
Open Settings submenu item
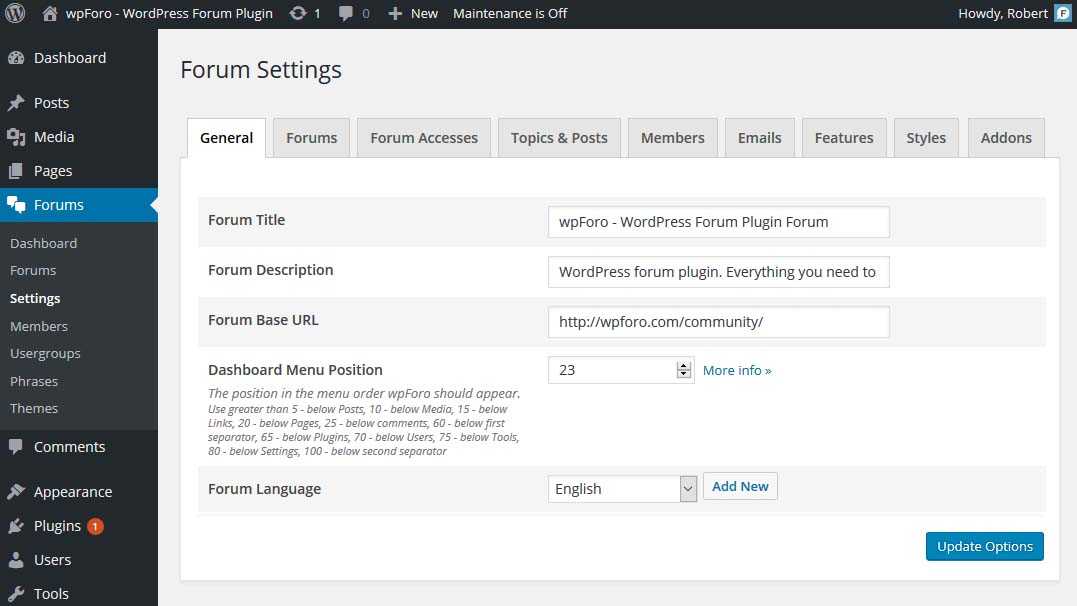pyautogui.click(x=35, y=298)
